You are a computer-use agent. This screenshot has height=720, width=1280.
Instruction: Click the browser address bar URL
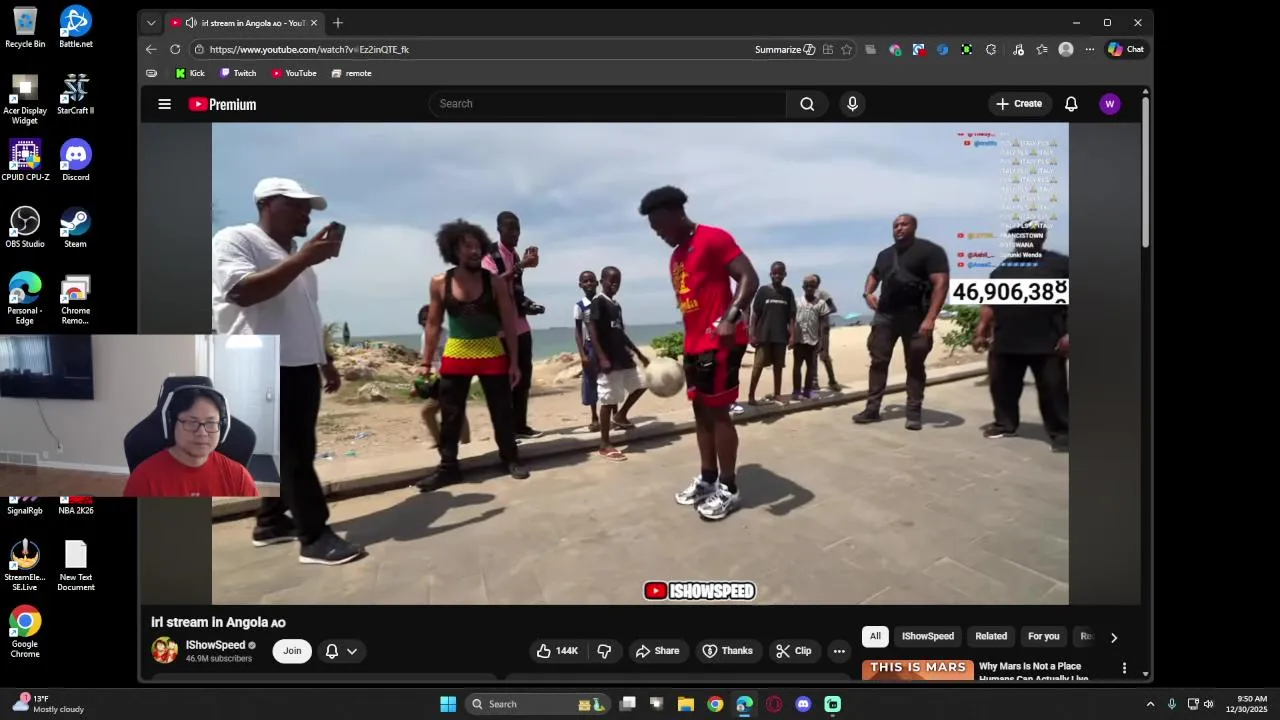pyautogui.click(x=309, y=49)
